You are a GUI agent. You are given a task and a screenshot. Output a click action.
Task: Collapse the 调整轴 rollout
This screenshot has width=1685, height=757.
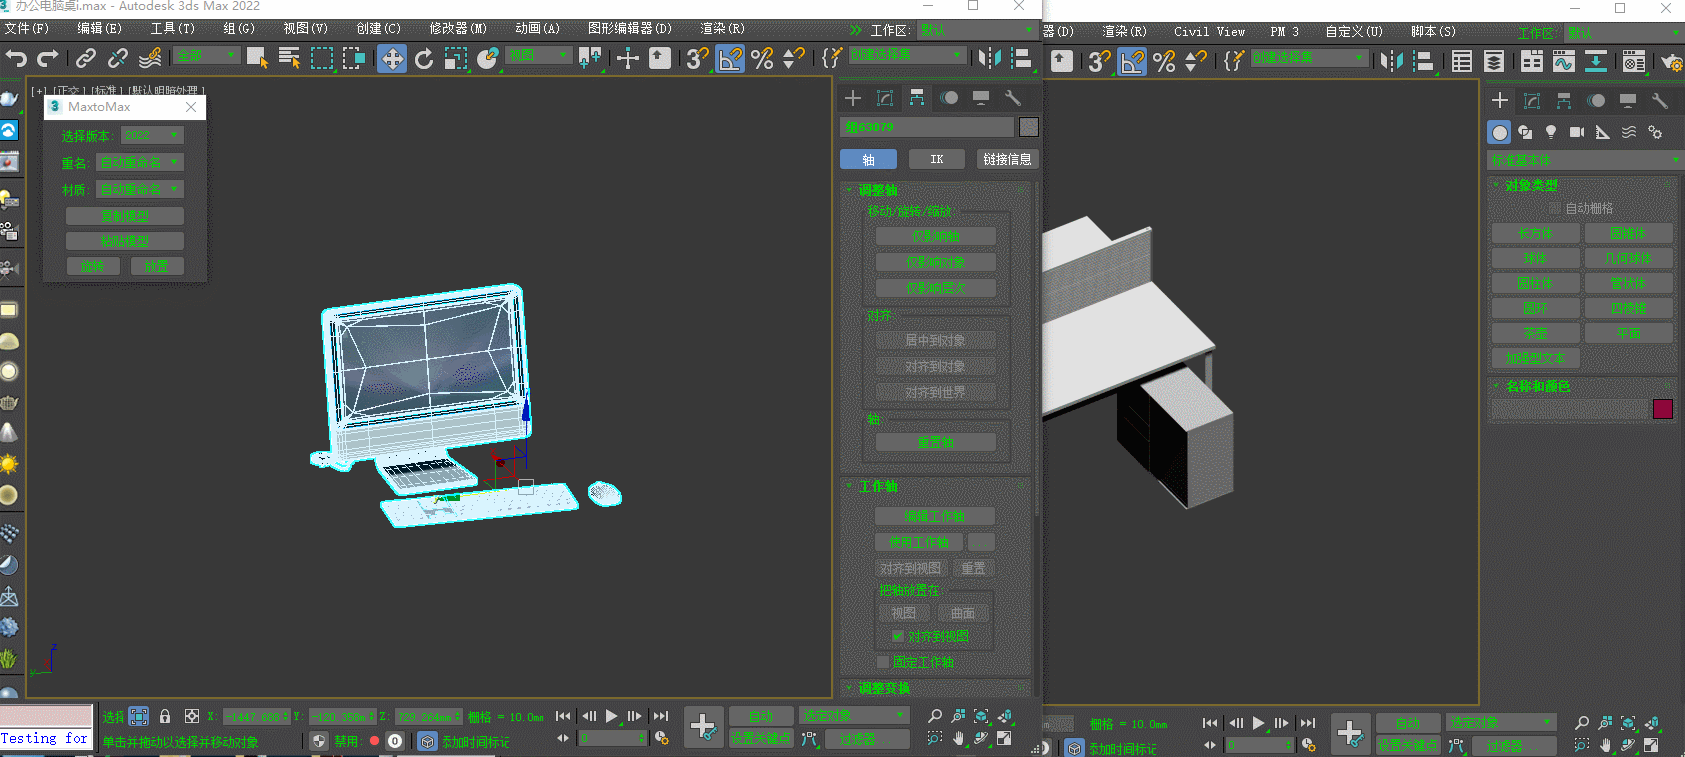tap(877, 190)
